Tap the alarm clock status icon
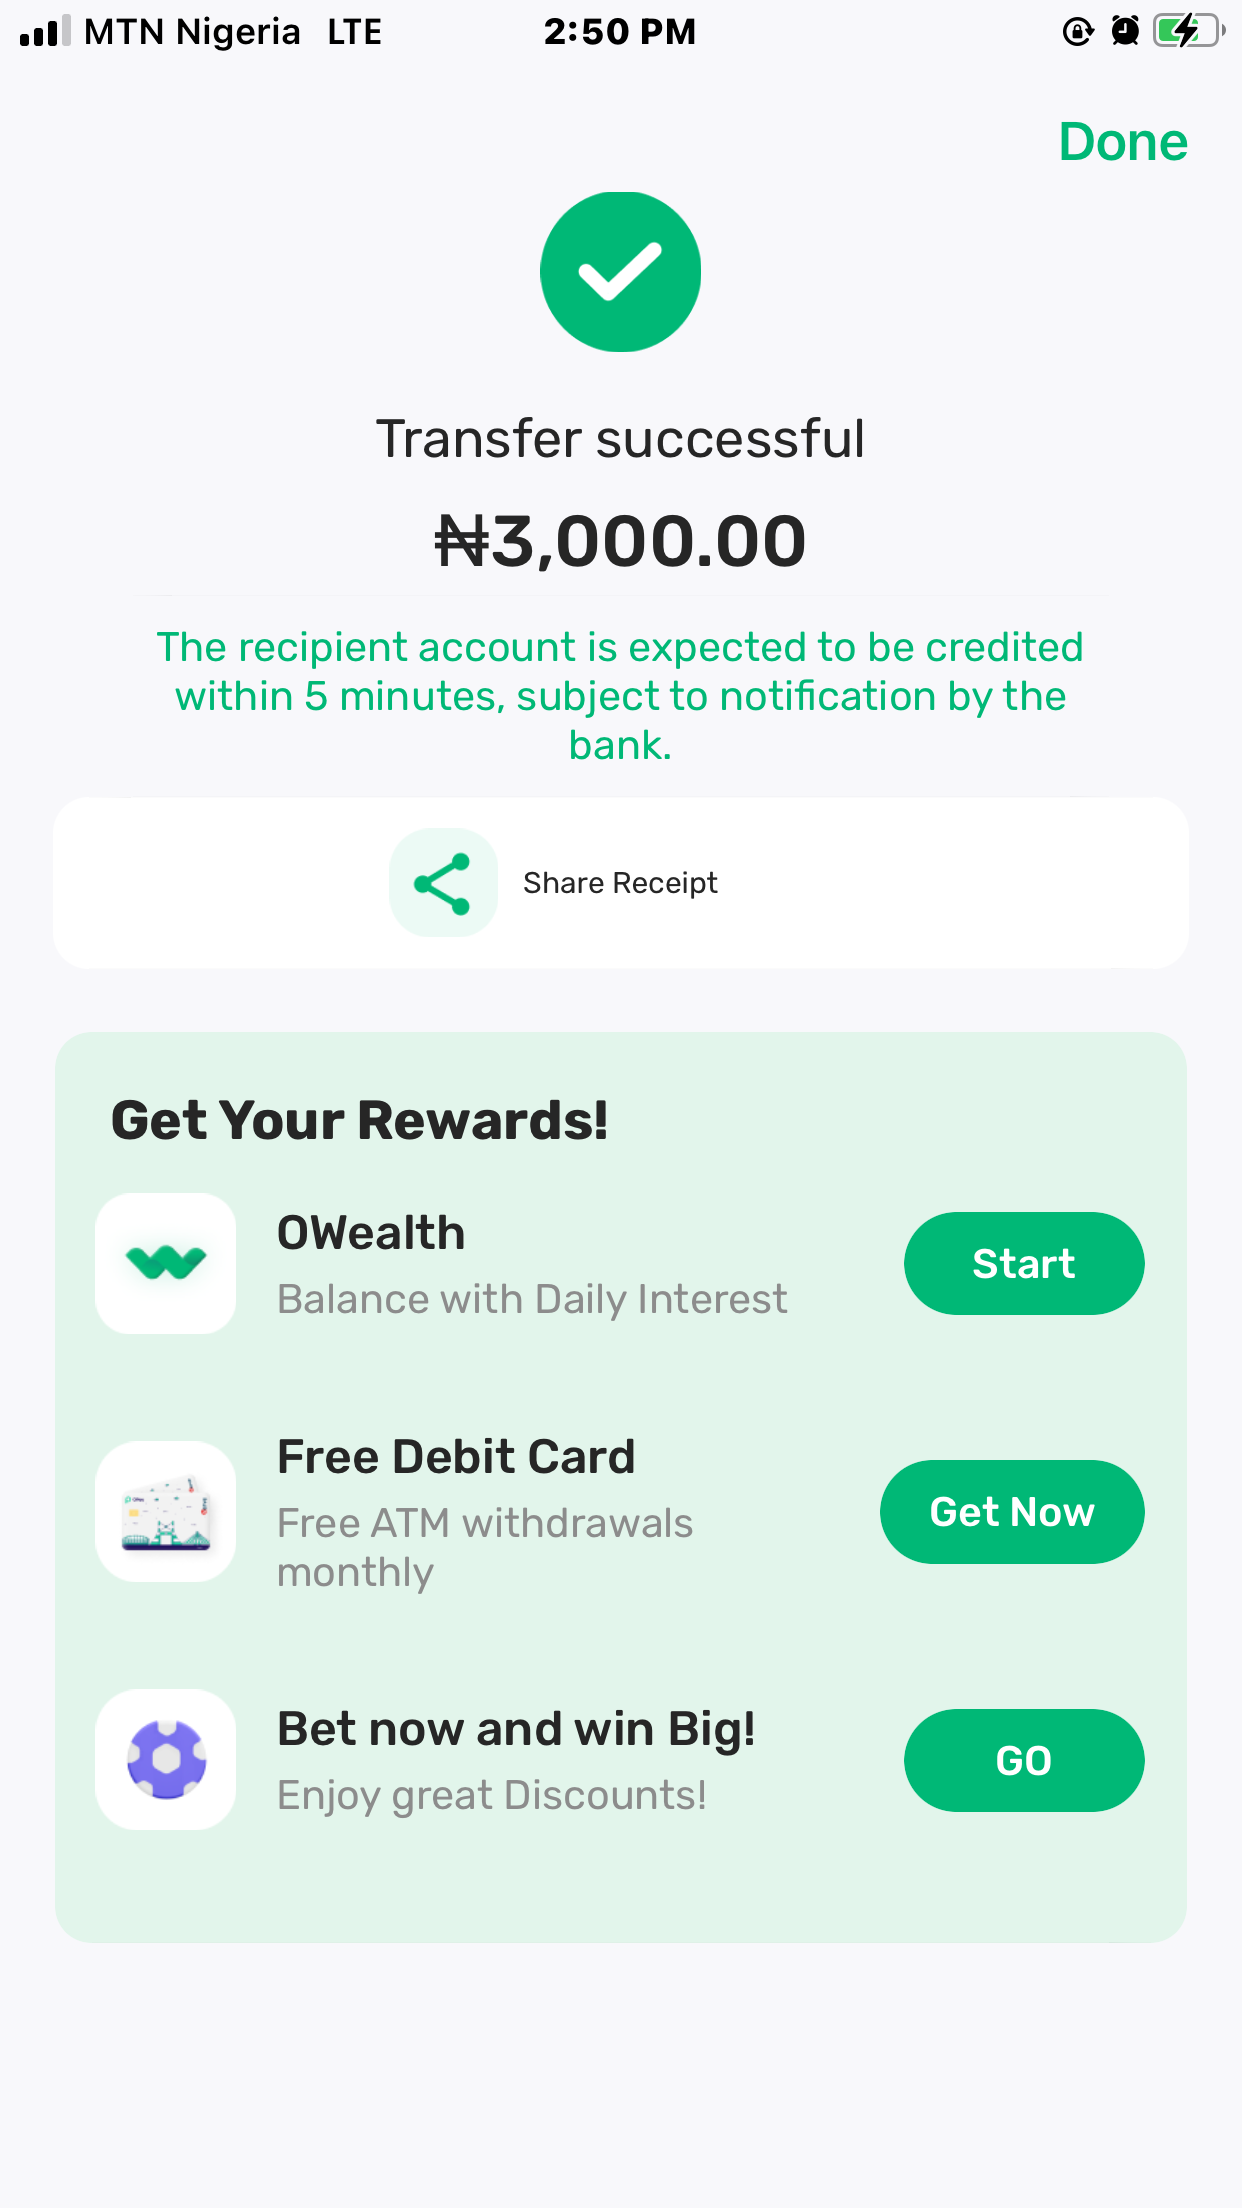The image size is (1242, 2208). 1126,31
